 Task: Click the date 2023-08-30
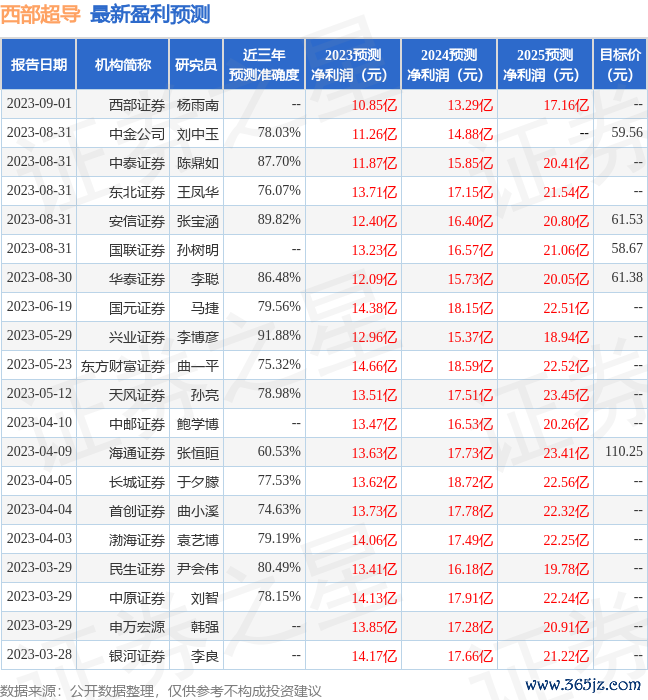point(39,277)
